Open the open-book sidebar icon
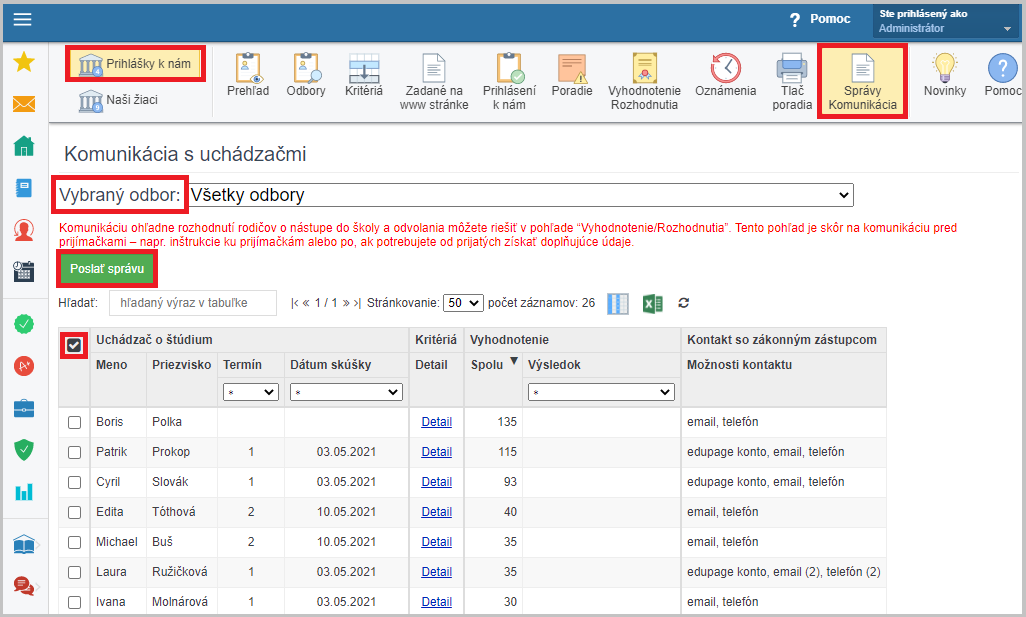 (x=24, y=544)
